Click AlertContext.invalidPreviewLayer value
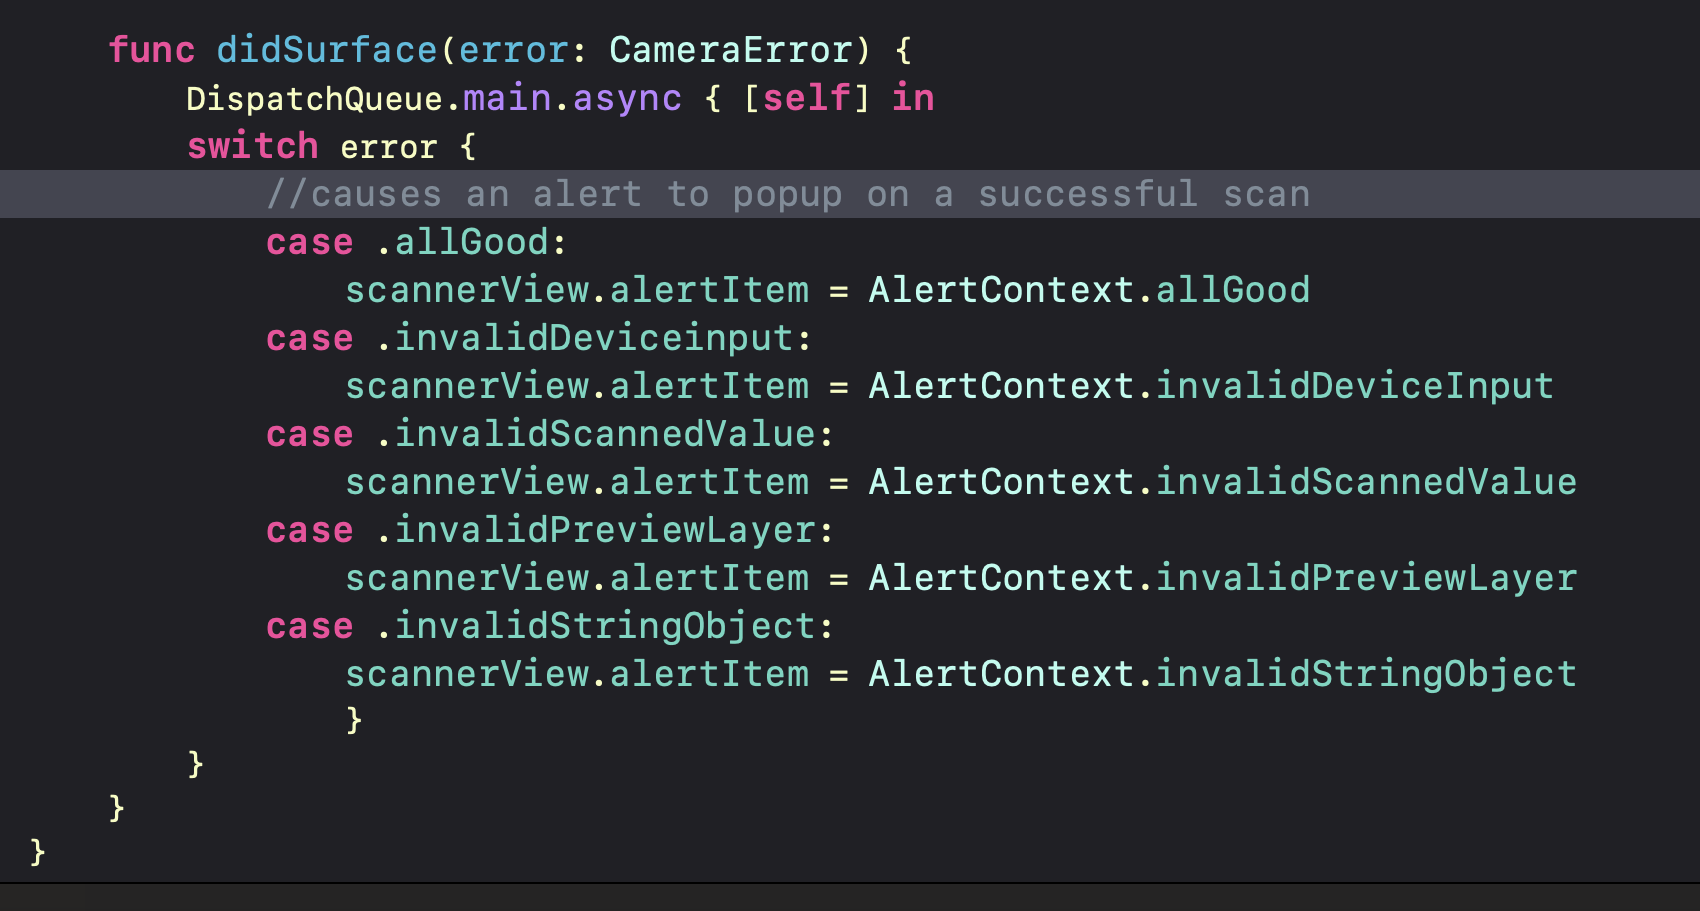The height and width of the screenshot is (911, 1700). 1223,578
